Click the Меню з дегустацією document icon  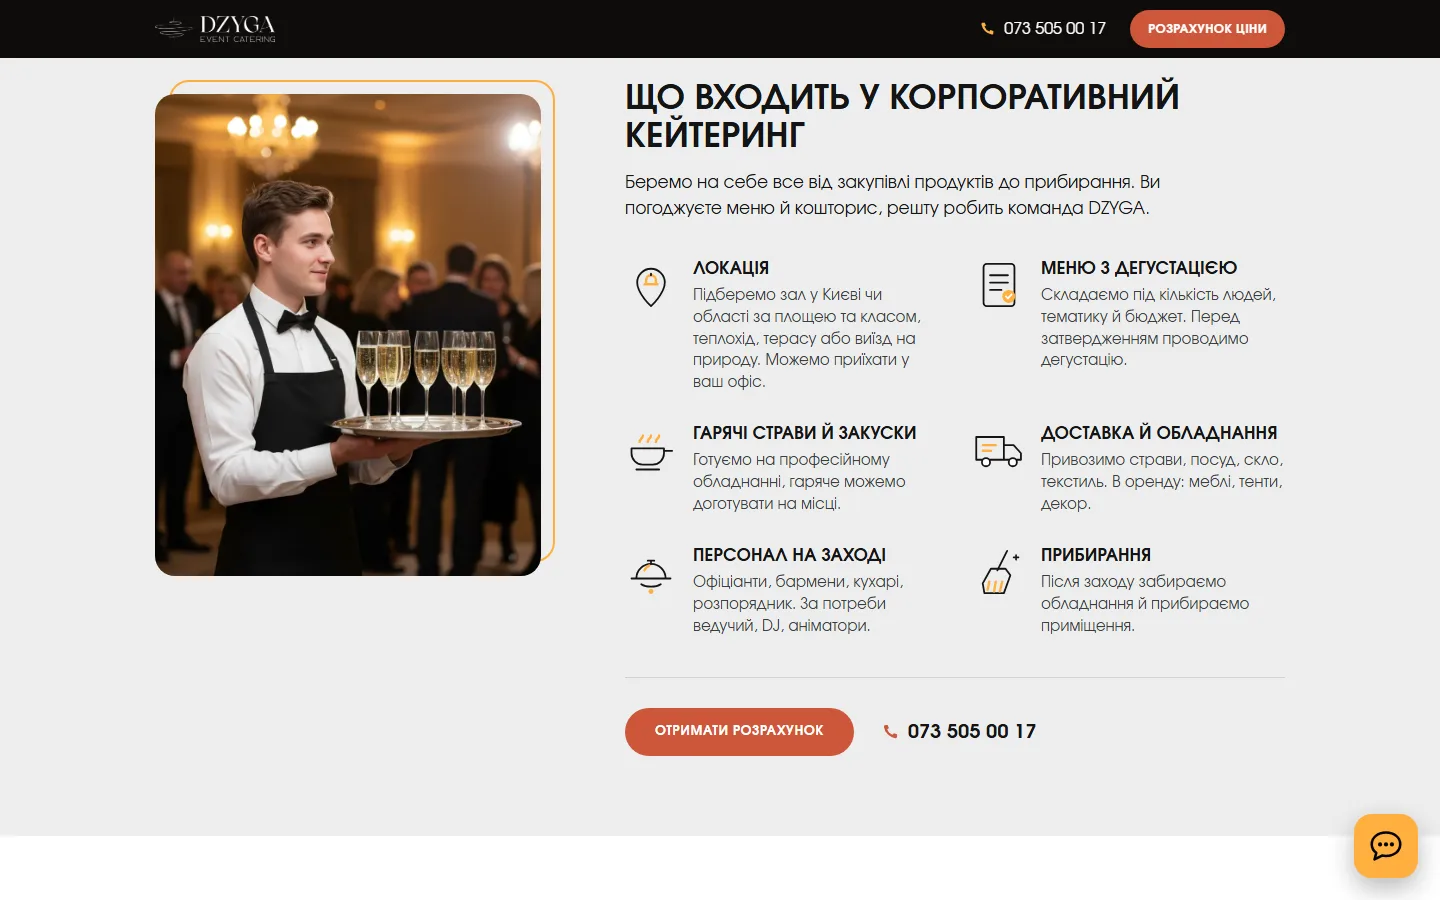(999, 285)
